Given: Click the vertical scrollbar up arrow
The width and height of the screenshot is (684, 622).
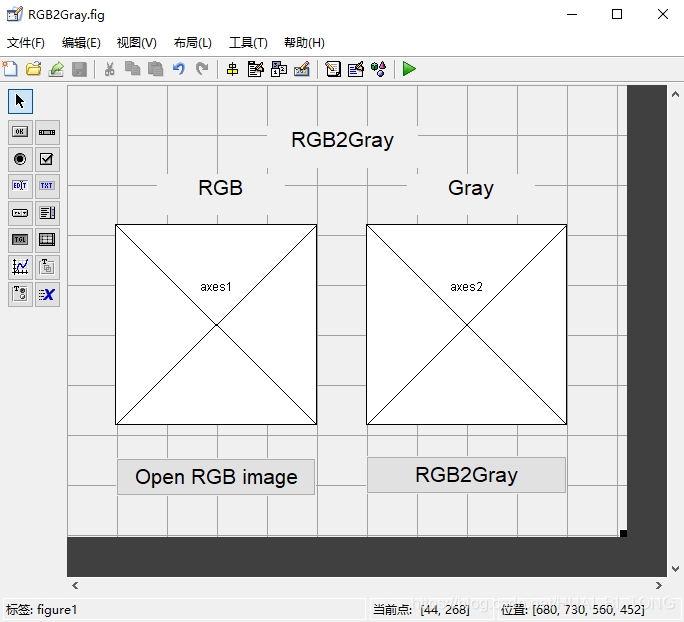Looking at the screenshot, I should pos(675,94).
